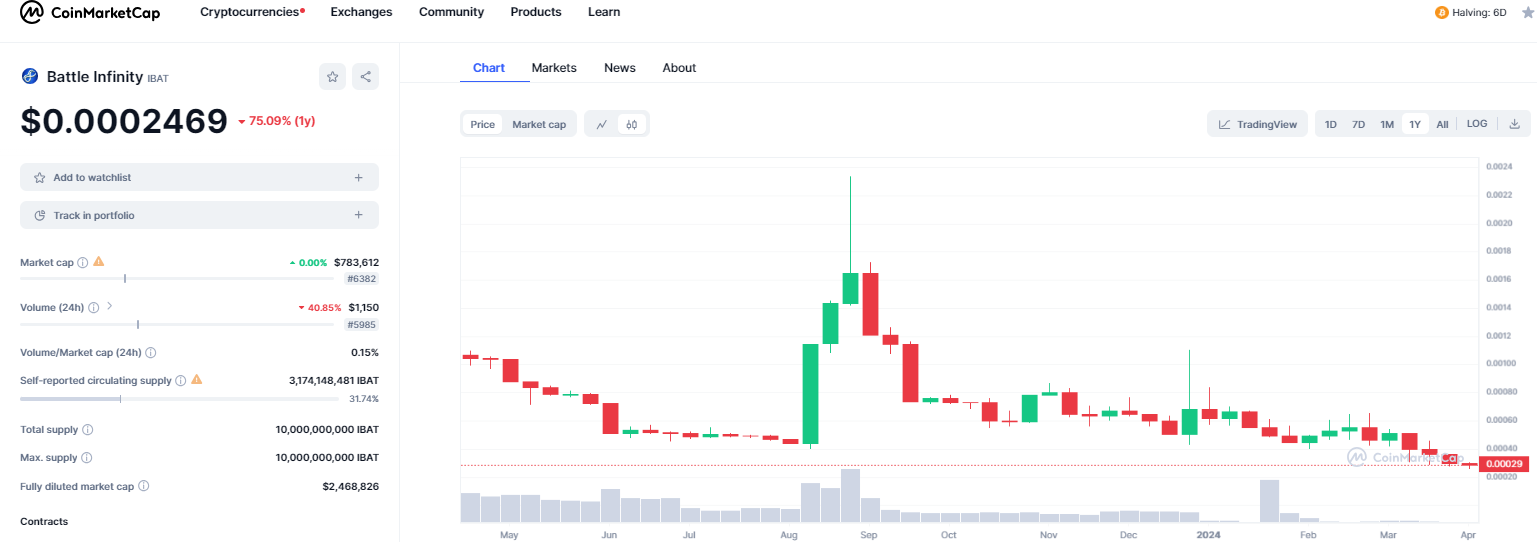
Task: Toggle the LOG scale option
Action: pos(1477,124)
